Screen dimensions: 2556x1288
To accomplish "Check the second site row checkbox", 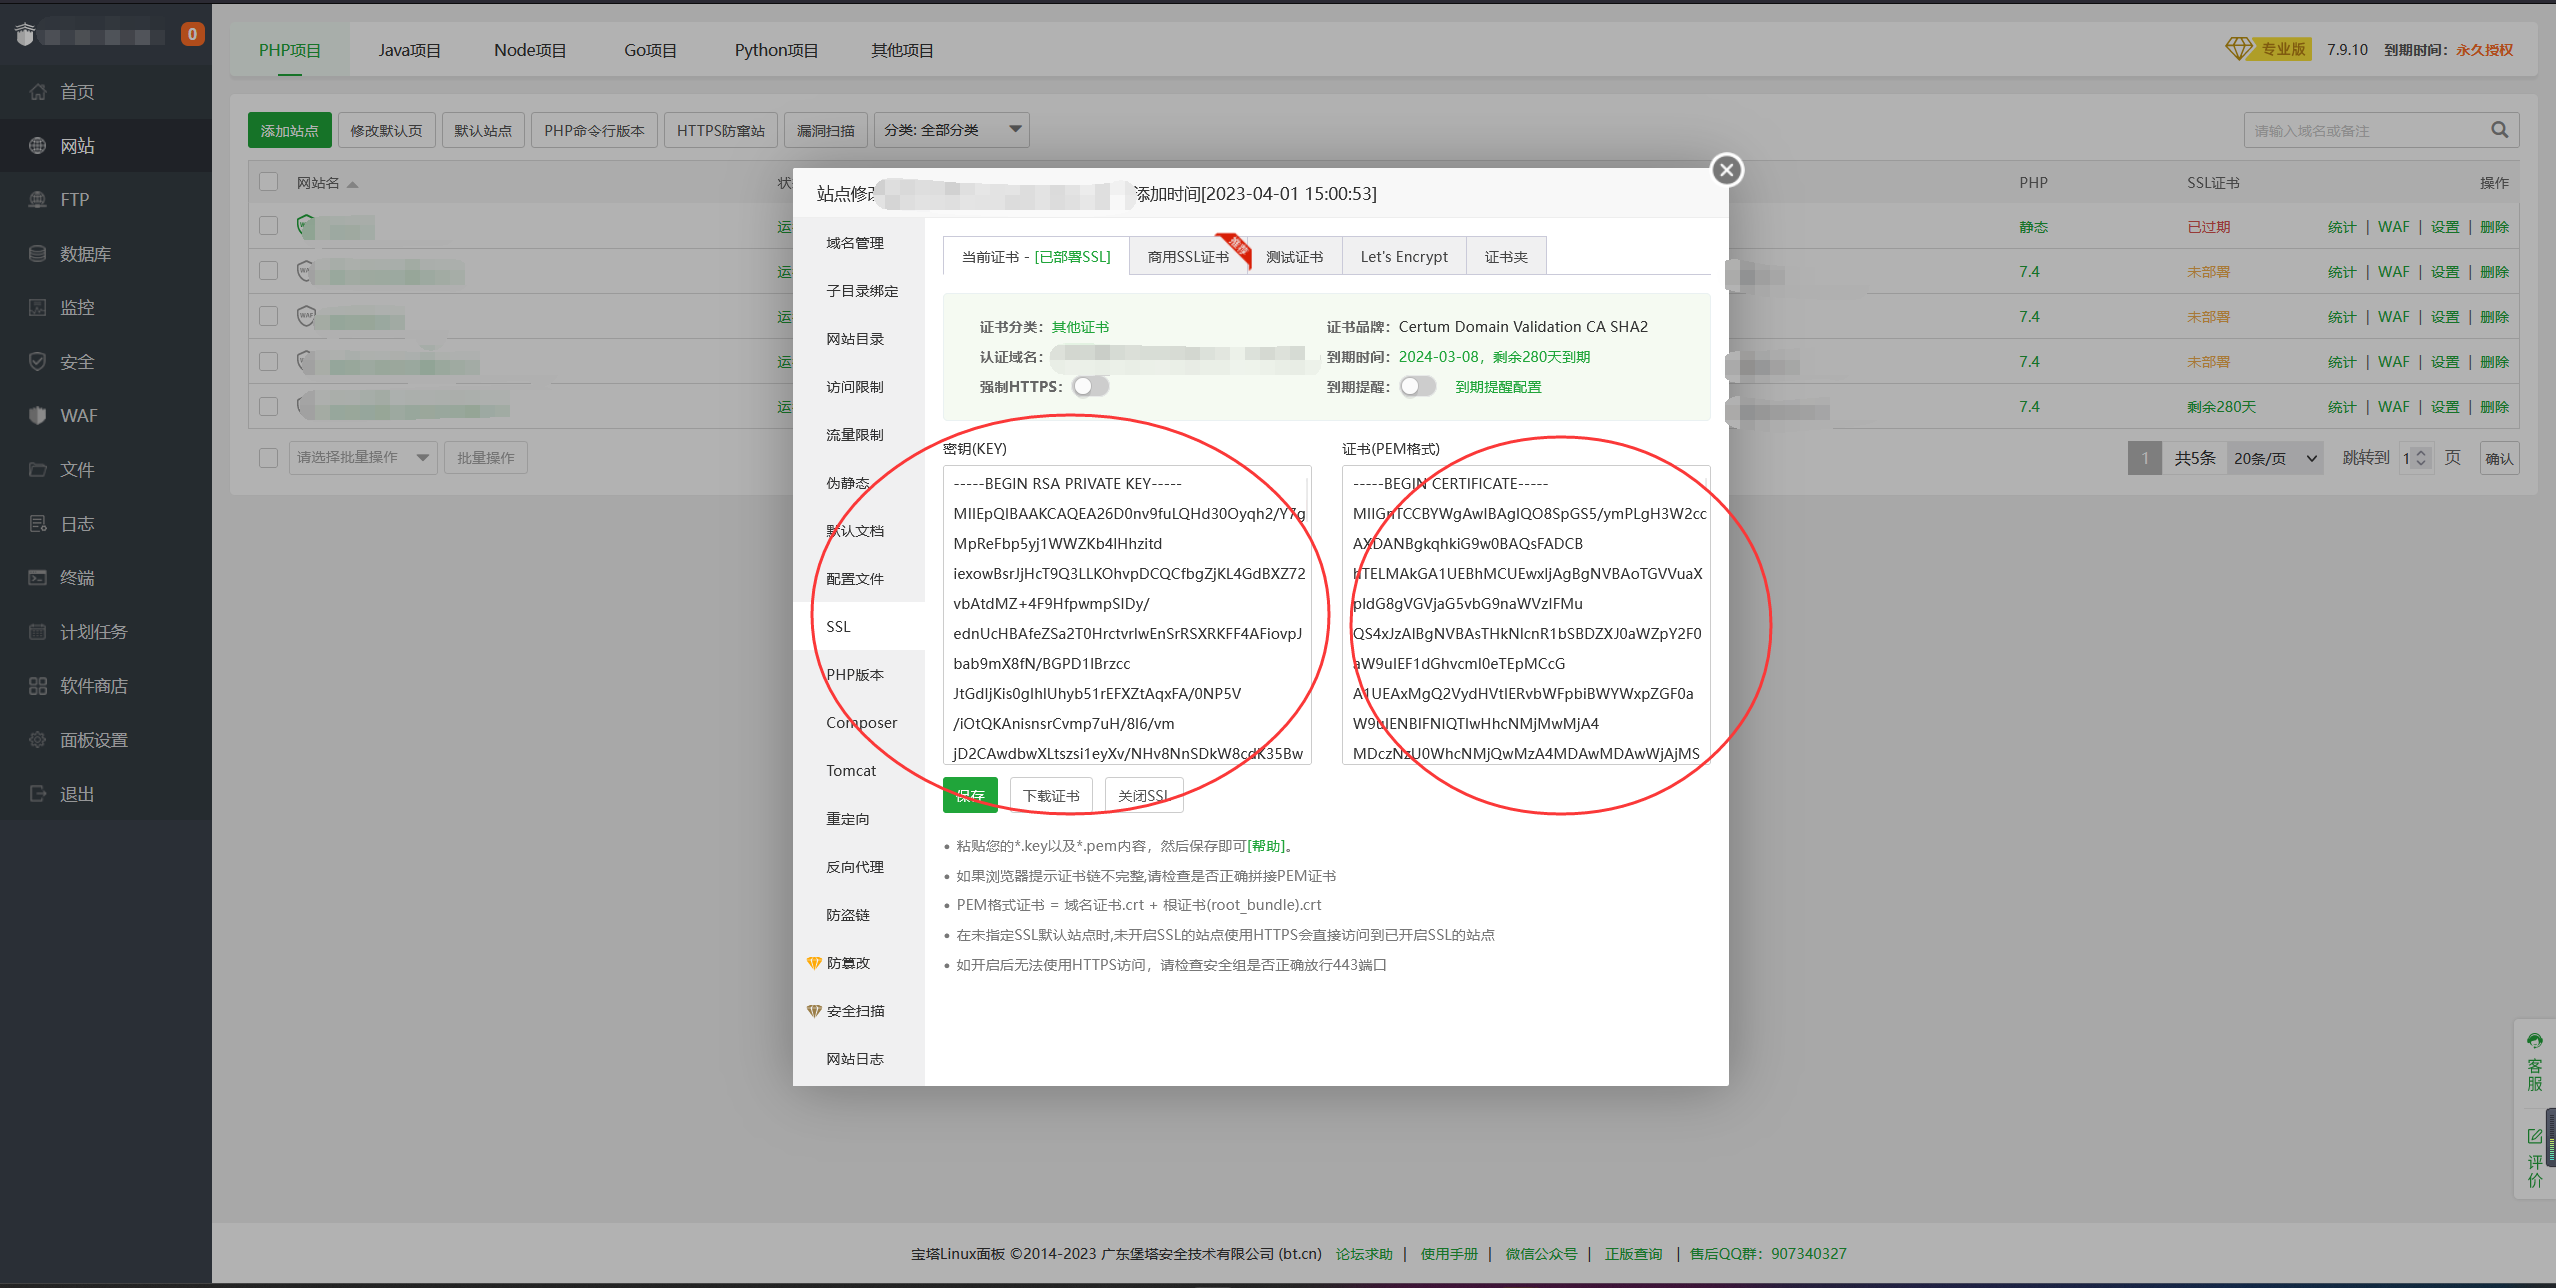I will (x=268, y=271).
